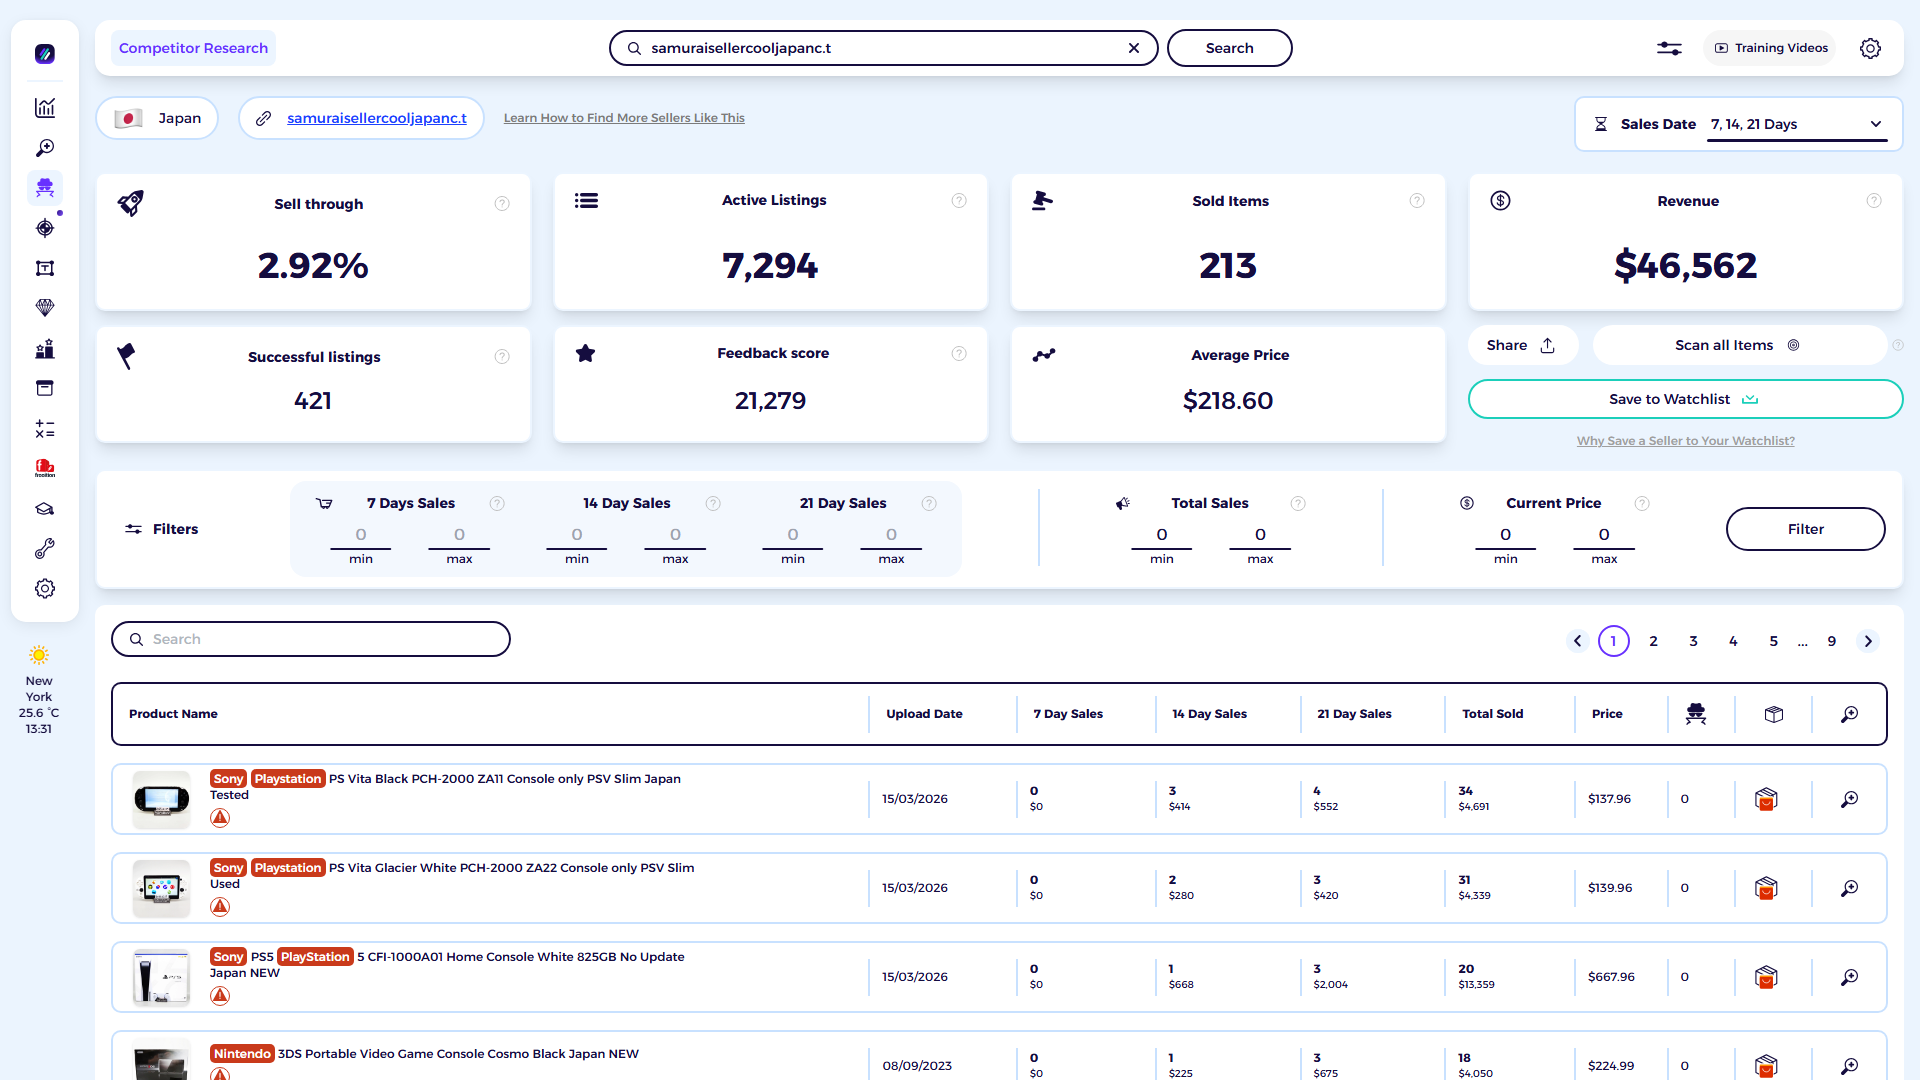Click Total Sales max input
The height and width of the screenshot is (1080, 1920).
[x=1260, y=535]
